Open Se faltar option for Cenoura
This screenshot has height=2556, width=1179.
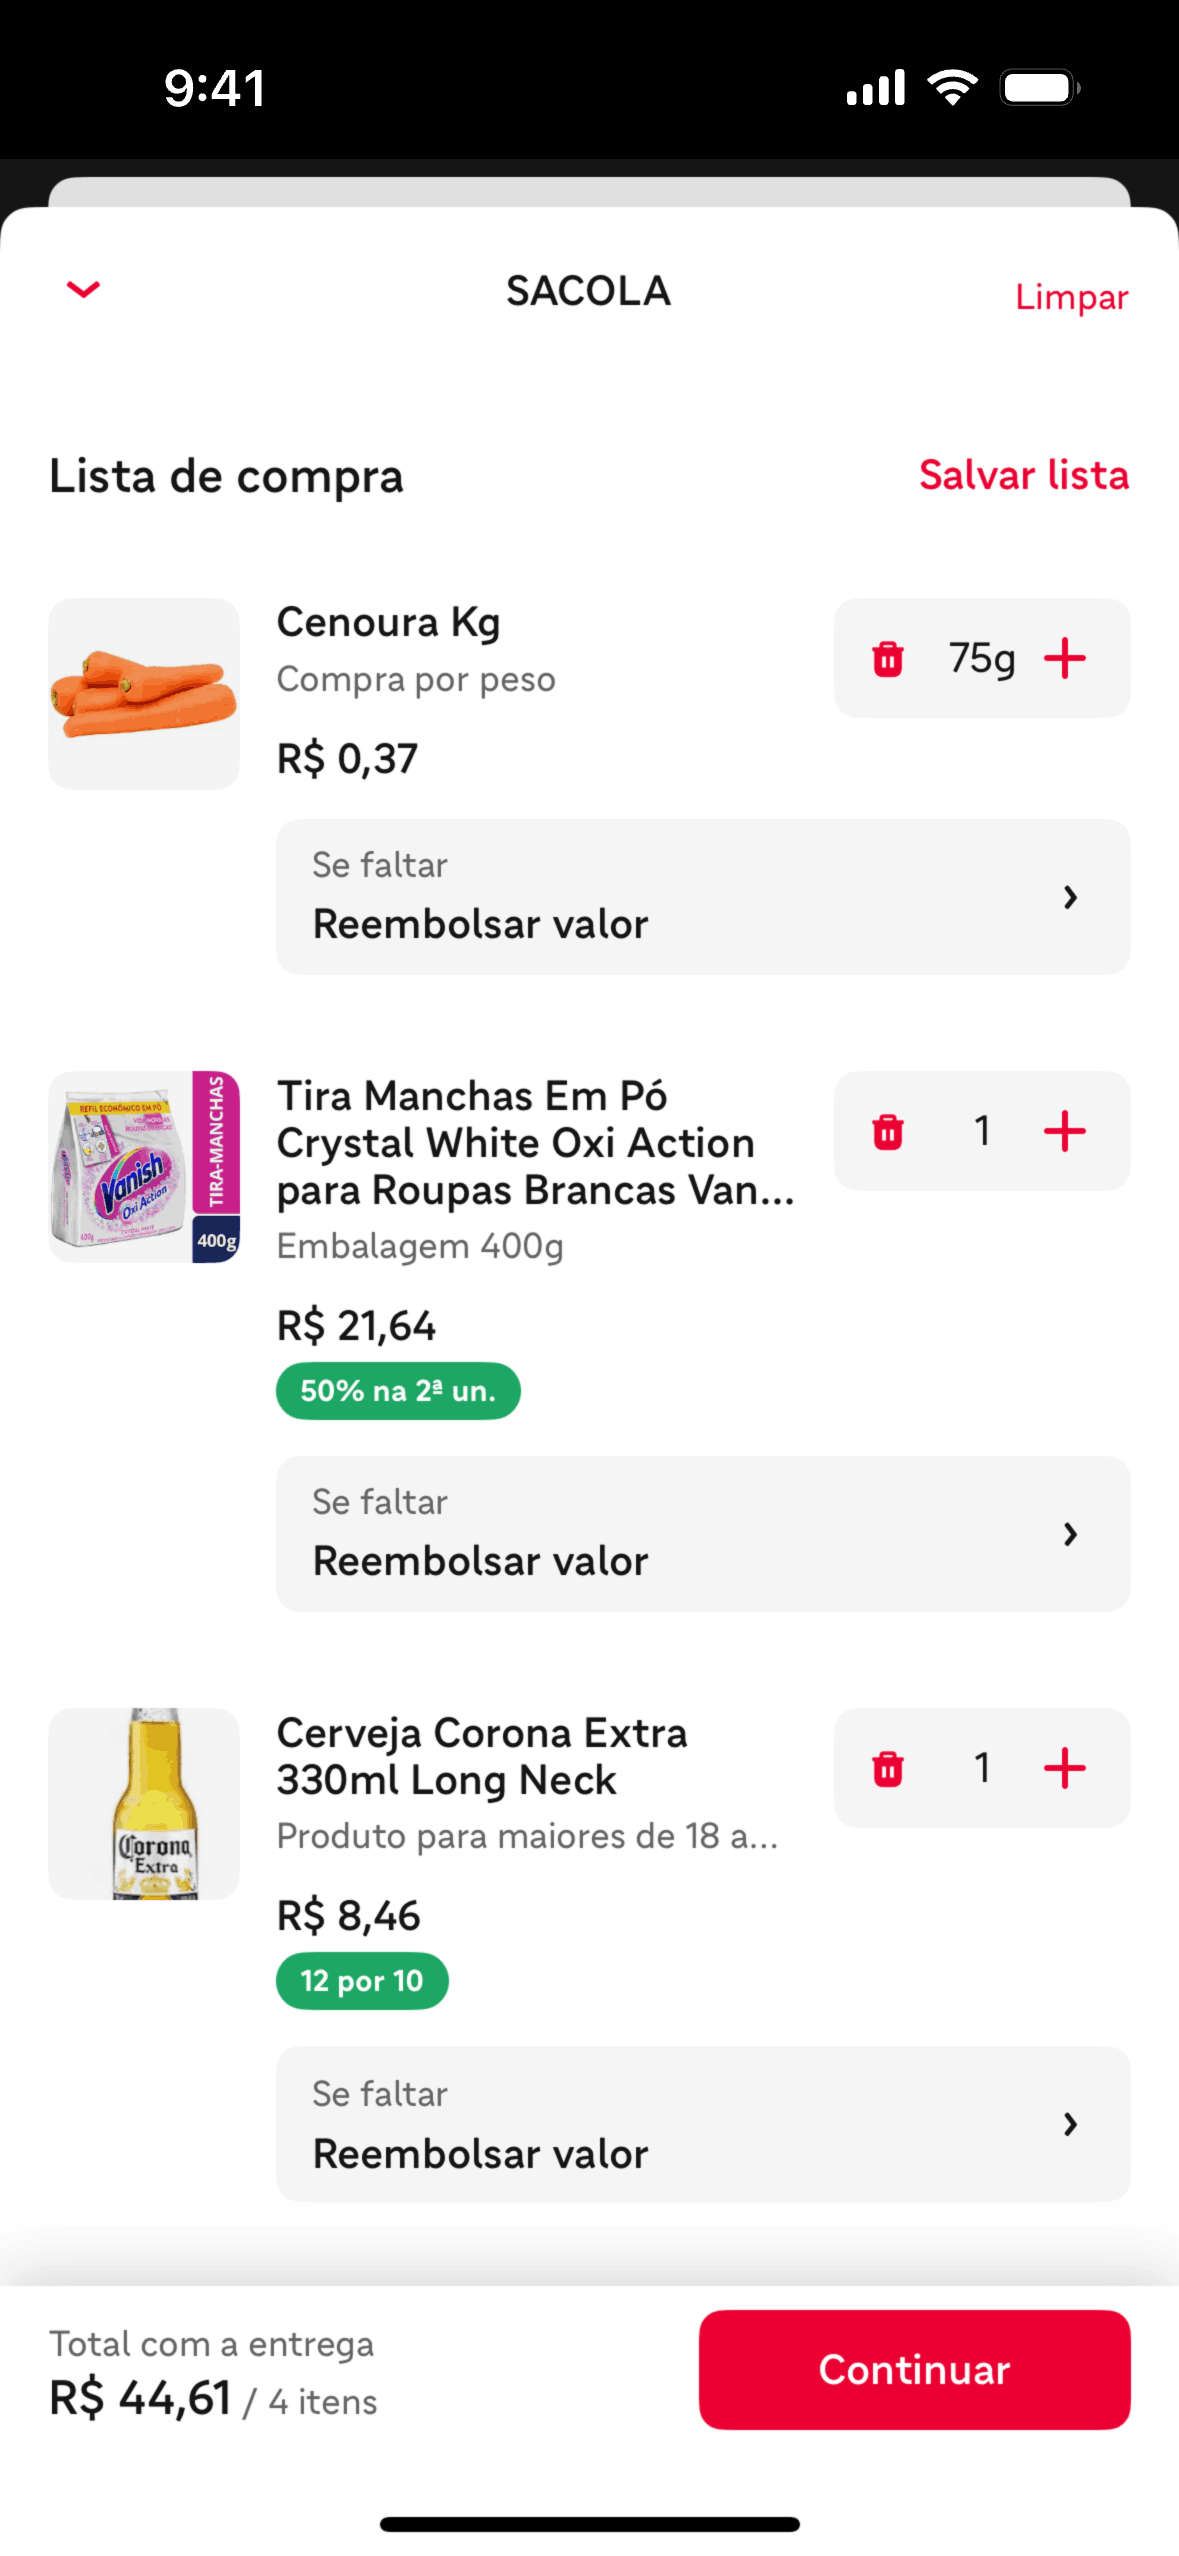click(703, 897)
